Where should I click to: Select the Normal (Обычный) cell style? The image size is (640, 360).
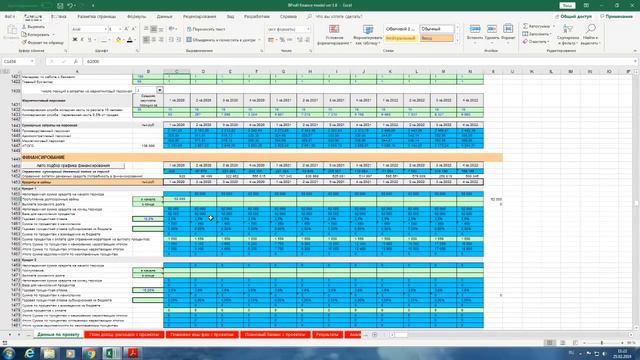(x=436, y=29)
